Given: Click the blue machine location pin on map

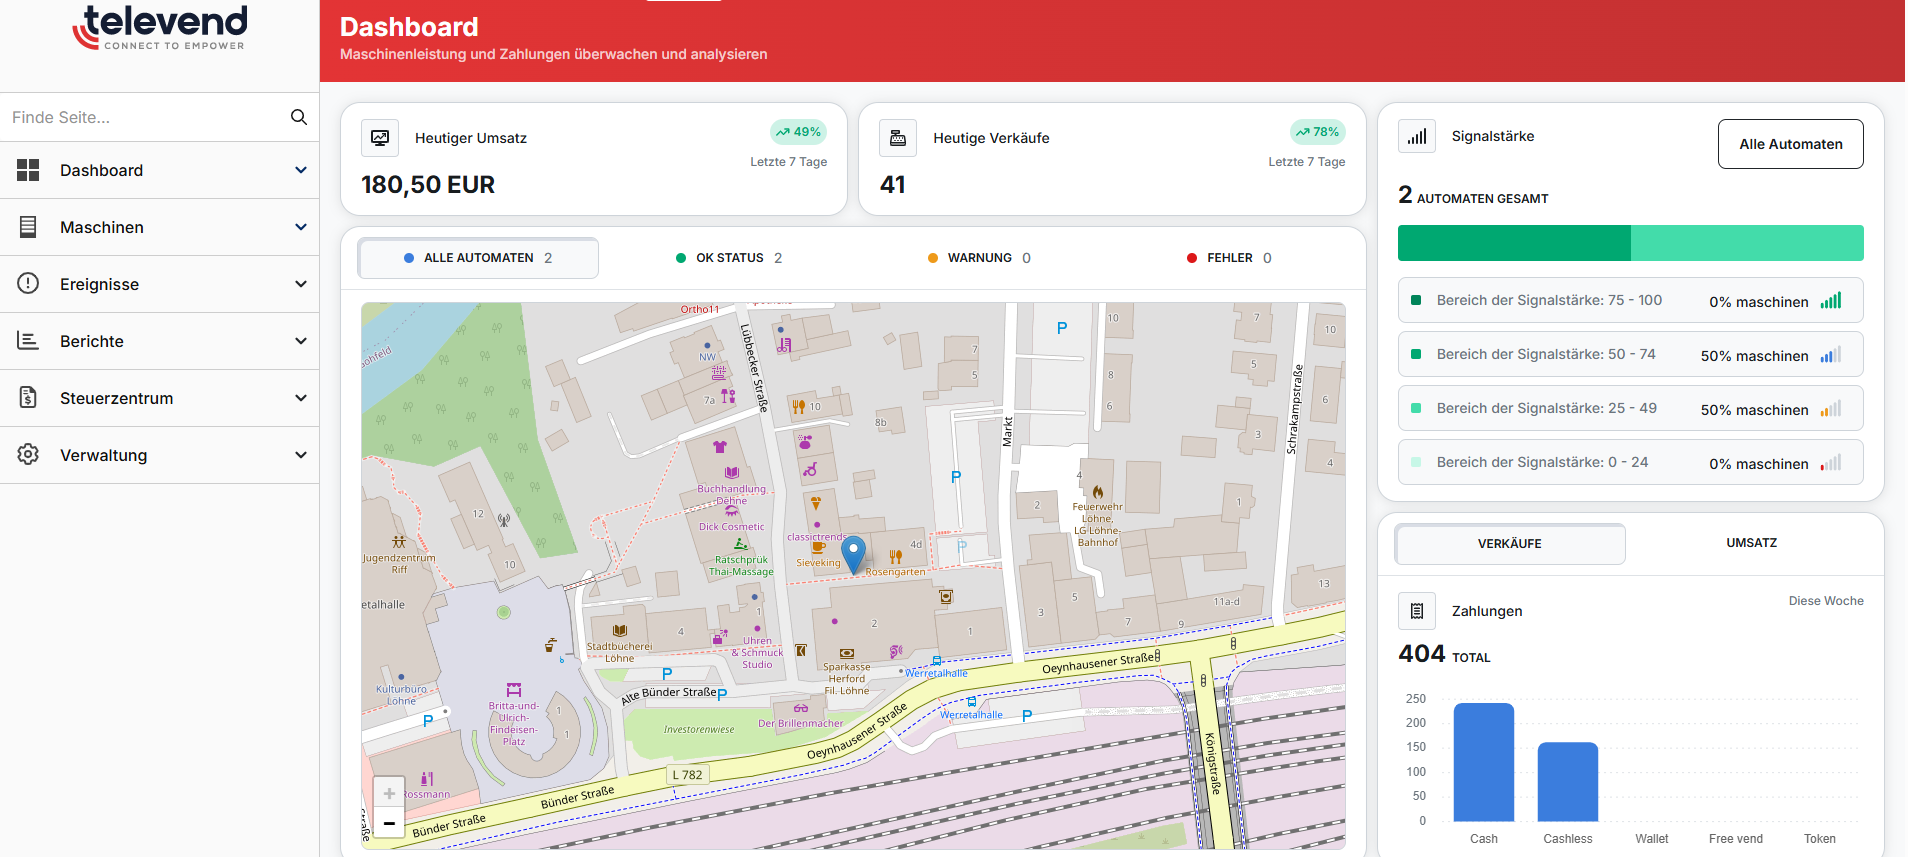Looking at the screenshot, I should pyautogui.click(x=853, y=554).
